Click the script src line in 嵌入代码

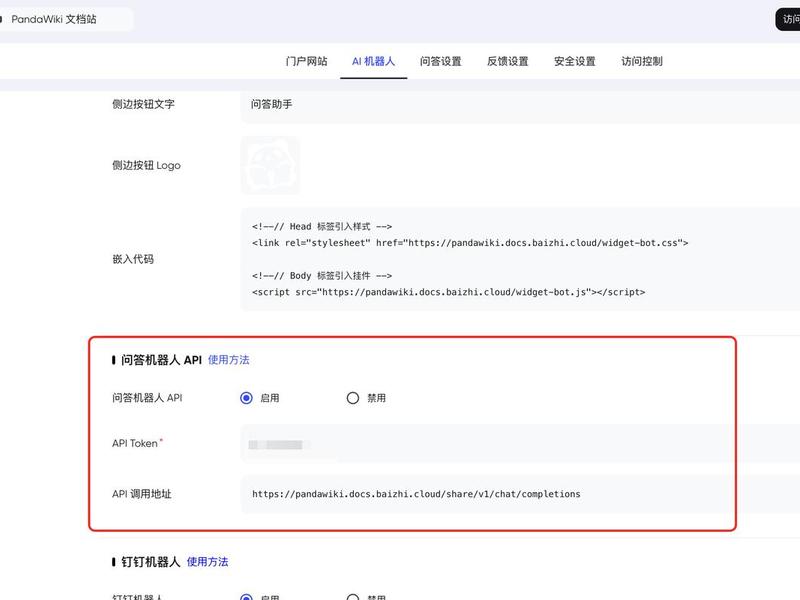(448, 292)
